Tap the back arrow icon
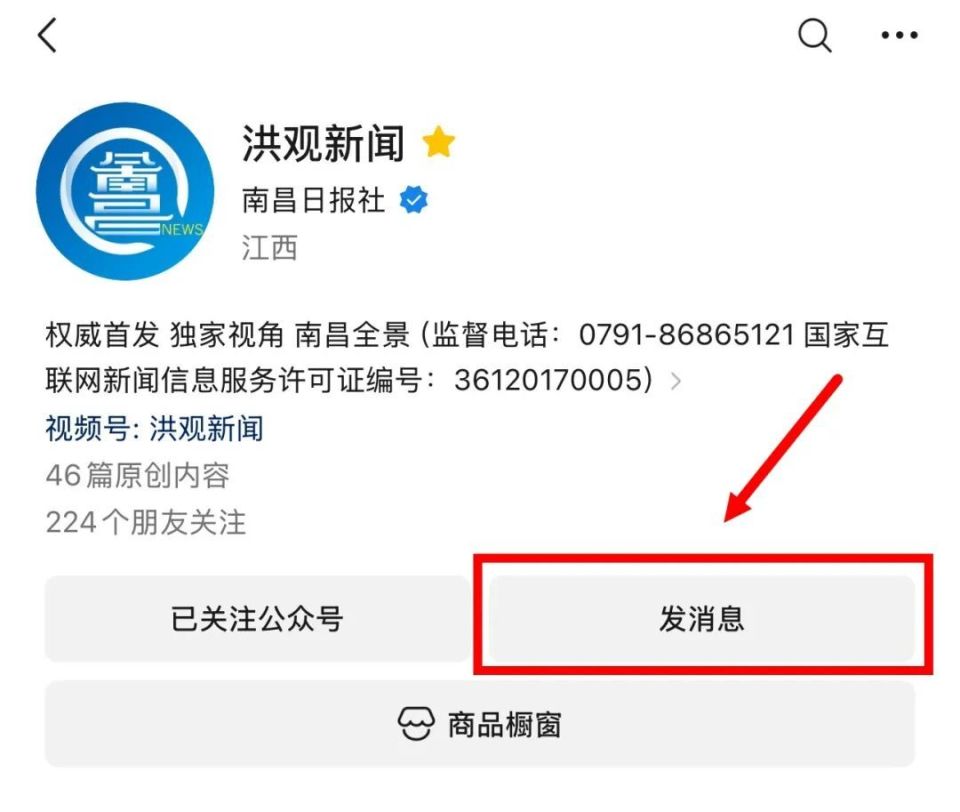This screenshot has width=960, height=812. [47, 35]
